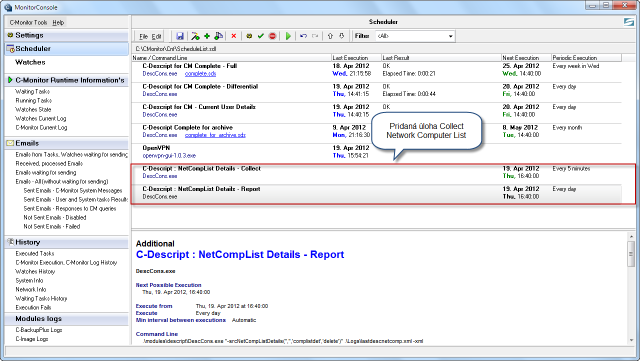Open the Help menu
Screen dimensions: 640x361
pos(58,22)
